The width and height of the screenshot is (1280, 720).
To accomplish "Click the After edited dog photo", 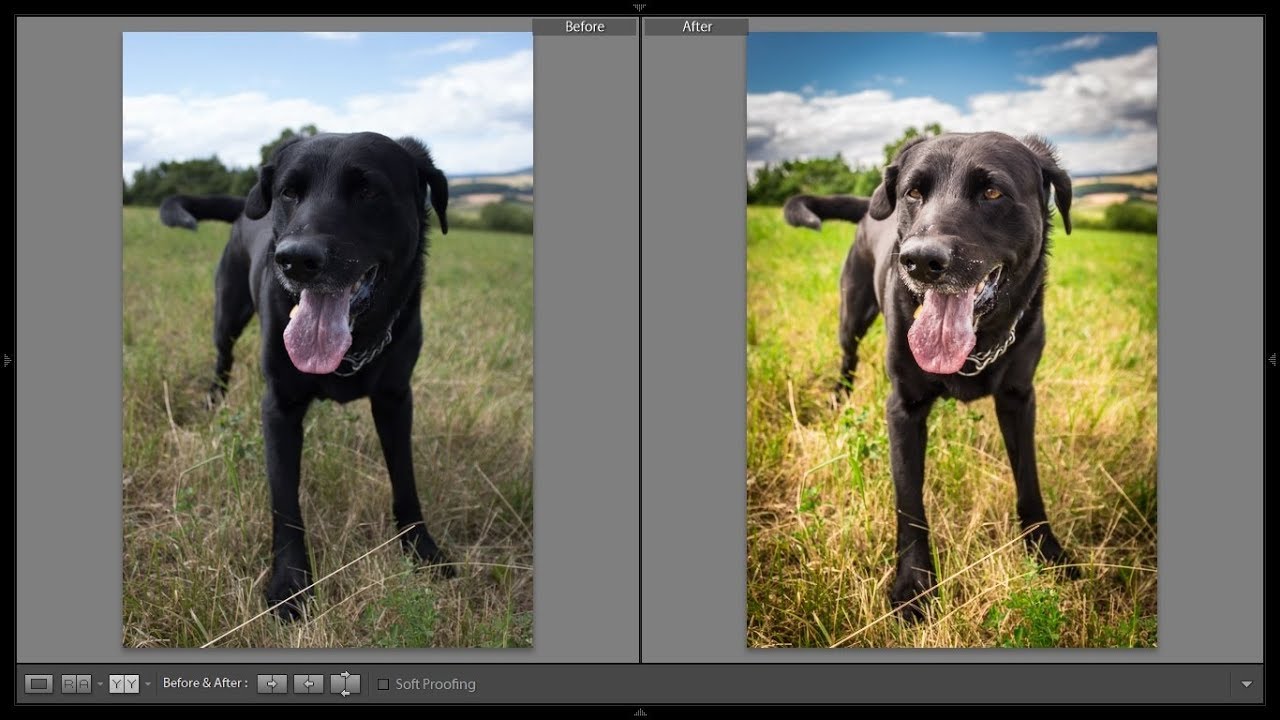I will (952, 340).
